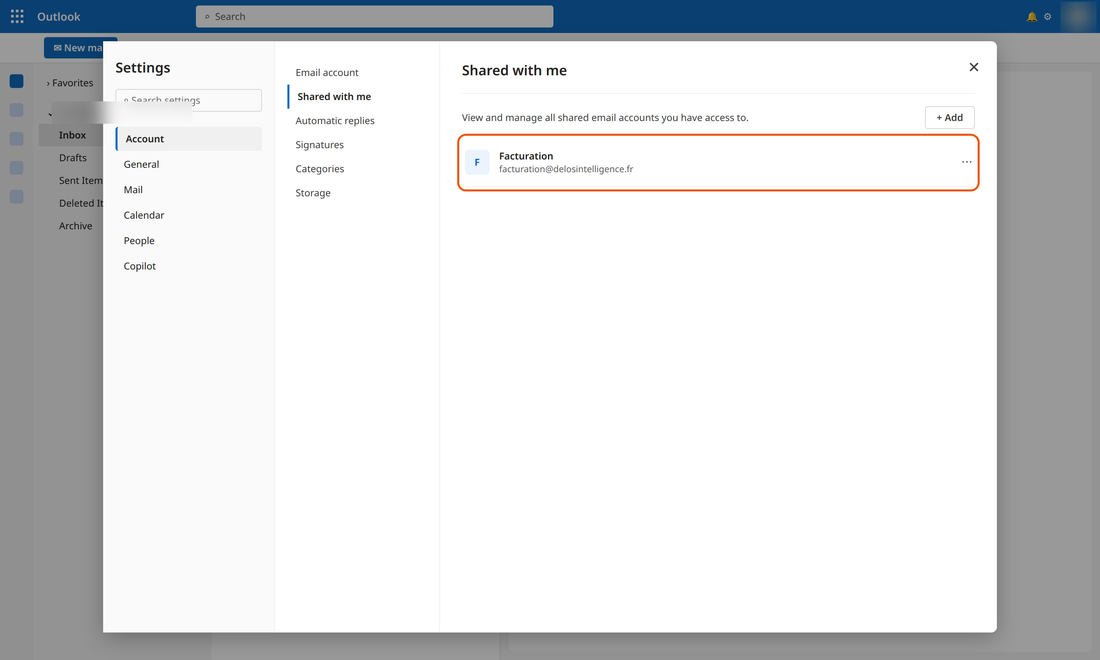Viewport: 1100px width, 660px height.
Task: Expand the Favorites folder group
Action: pos(69,83)
